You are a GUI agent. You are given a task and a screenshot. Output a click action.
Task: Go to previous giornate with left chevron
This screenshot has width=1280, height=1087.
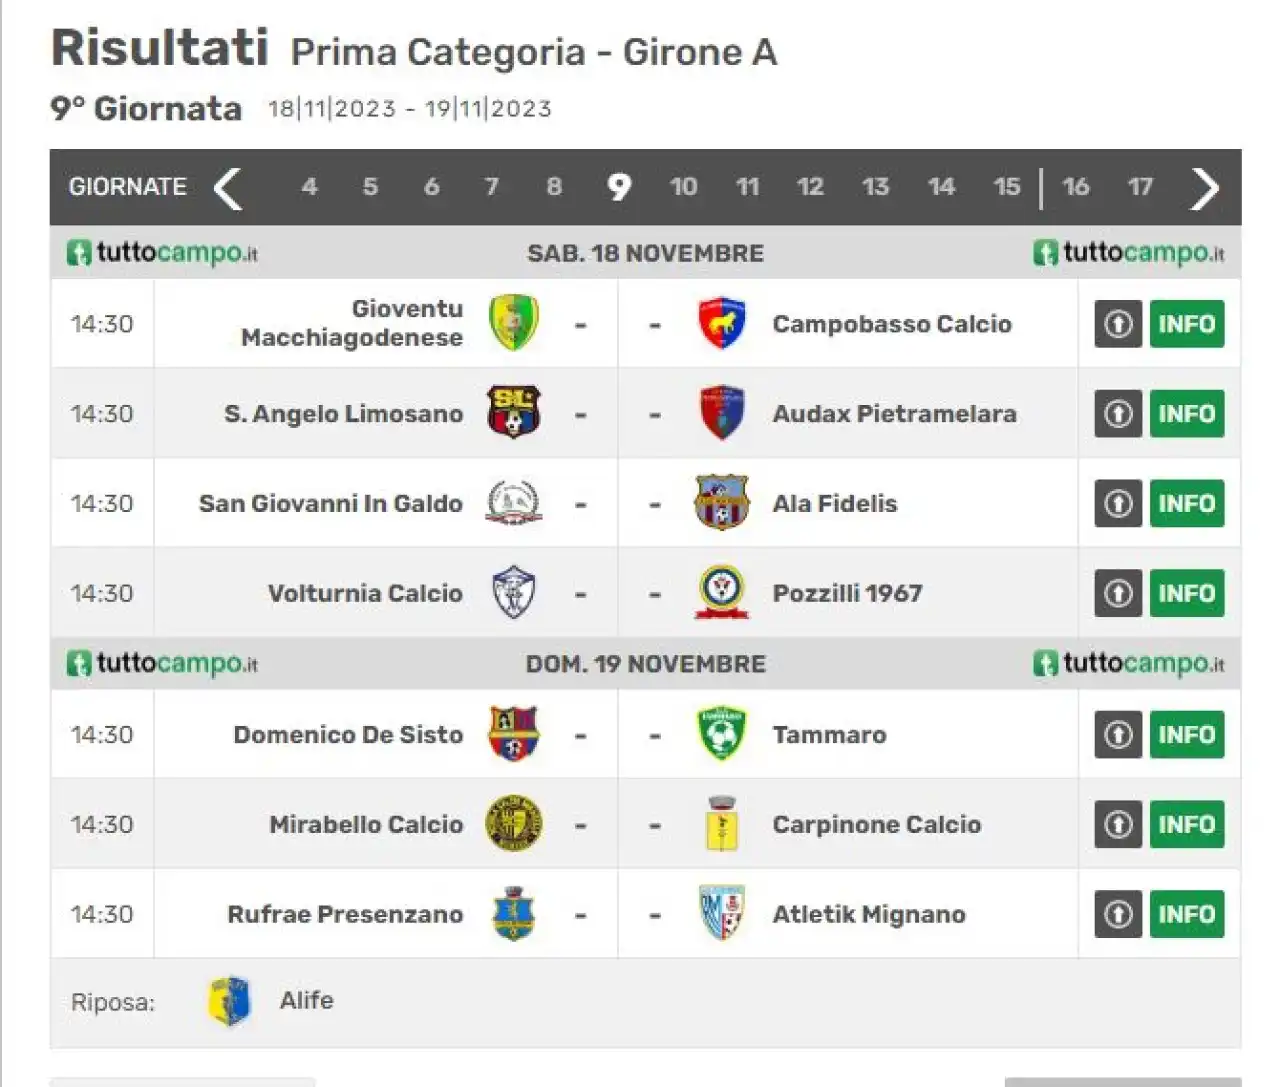(228, 188)
